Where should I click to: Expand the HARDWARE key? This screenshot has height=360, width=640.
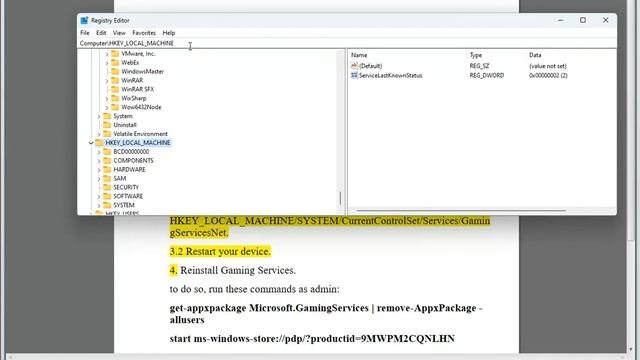pyautogui.click(x=99, y=170)
